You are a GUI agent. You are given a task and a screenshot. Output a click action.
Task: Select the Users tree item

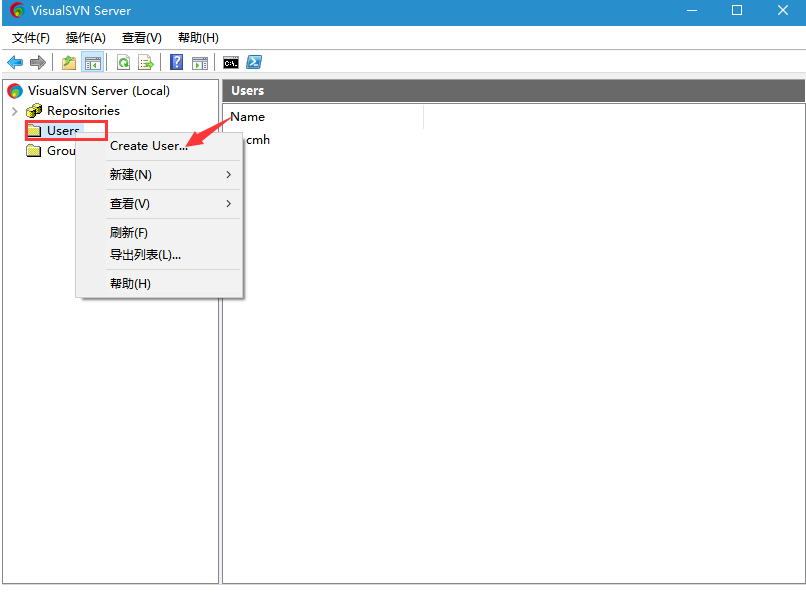coord(63,131)
